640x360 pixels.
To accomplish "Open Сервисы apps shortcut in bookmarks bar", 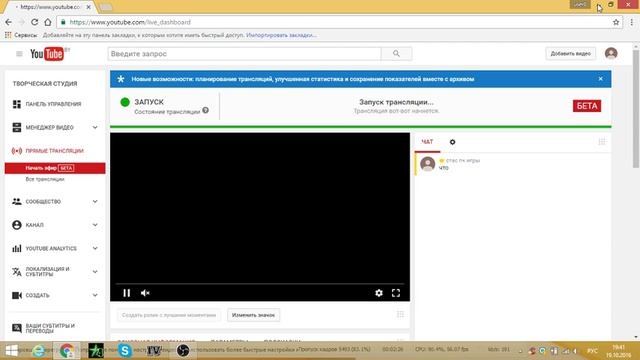I will click(21, 35).
